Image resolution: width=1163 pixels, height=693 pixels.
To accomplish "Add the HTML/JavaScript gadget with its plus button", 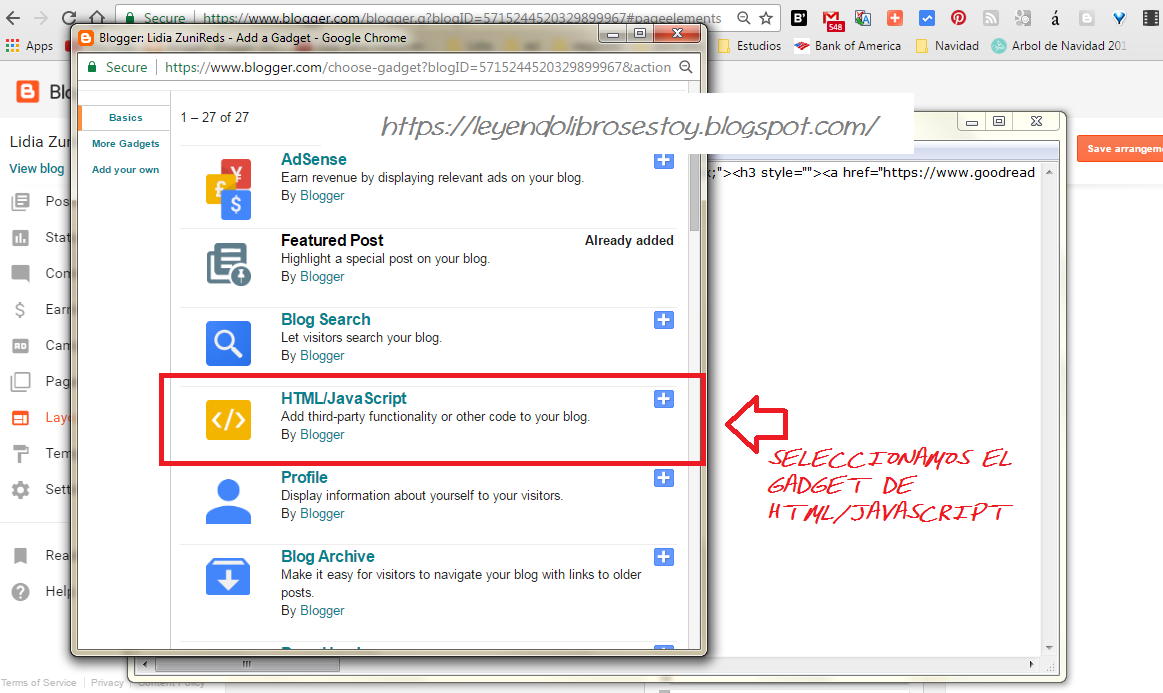I will click(x=663, y=398).
